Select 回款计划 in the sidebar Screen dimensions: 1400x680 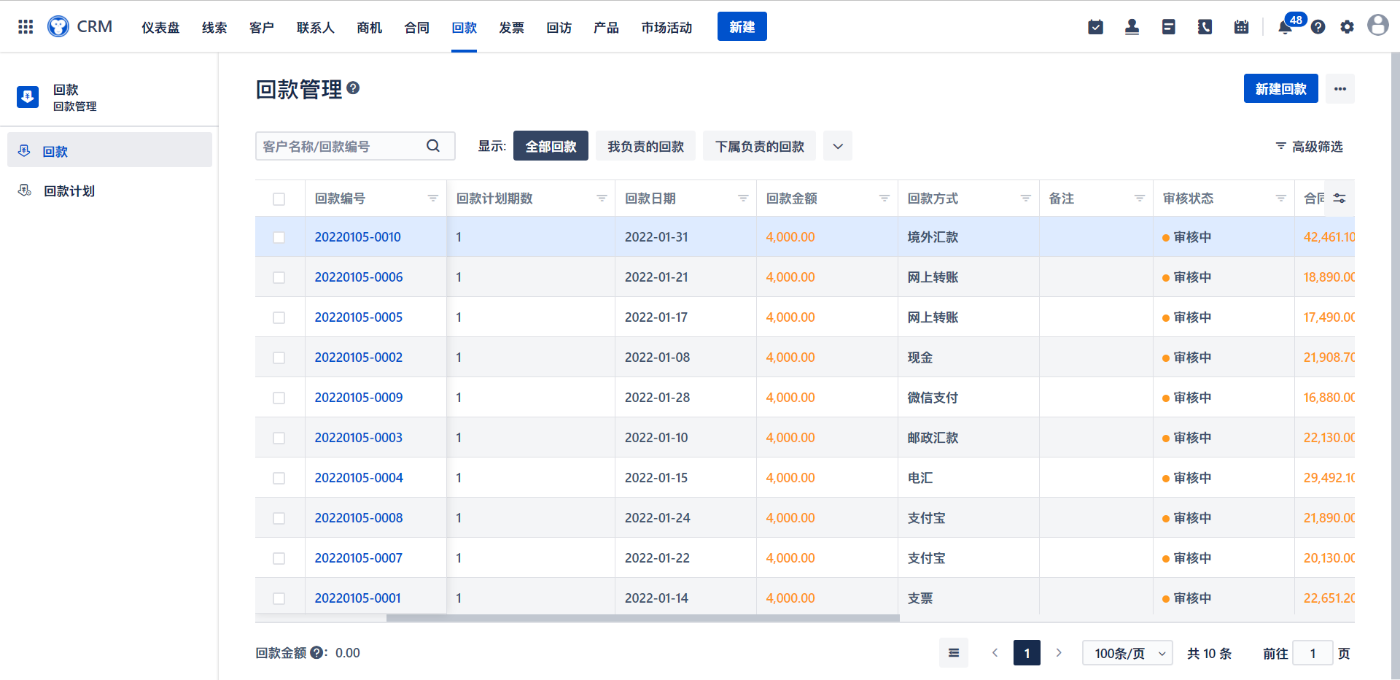click(x=69, y=191)
